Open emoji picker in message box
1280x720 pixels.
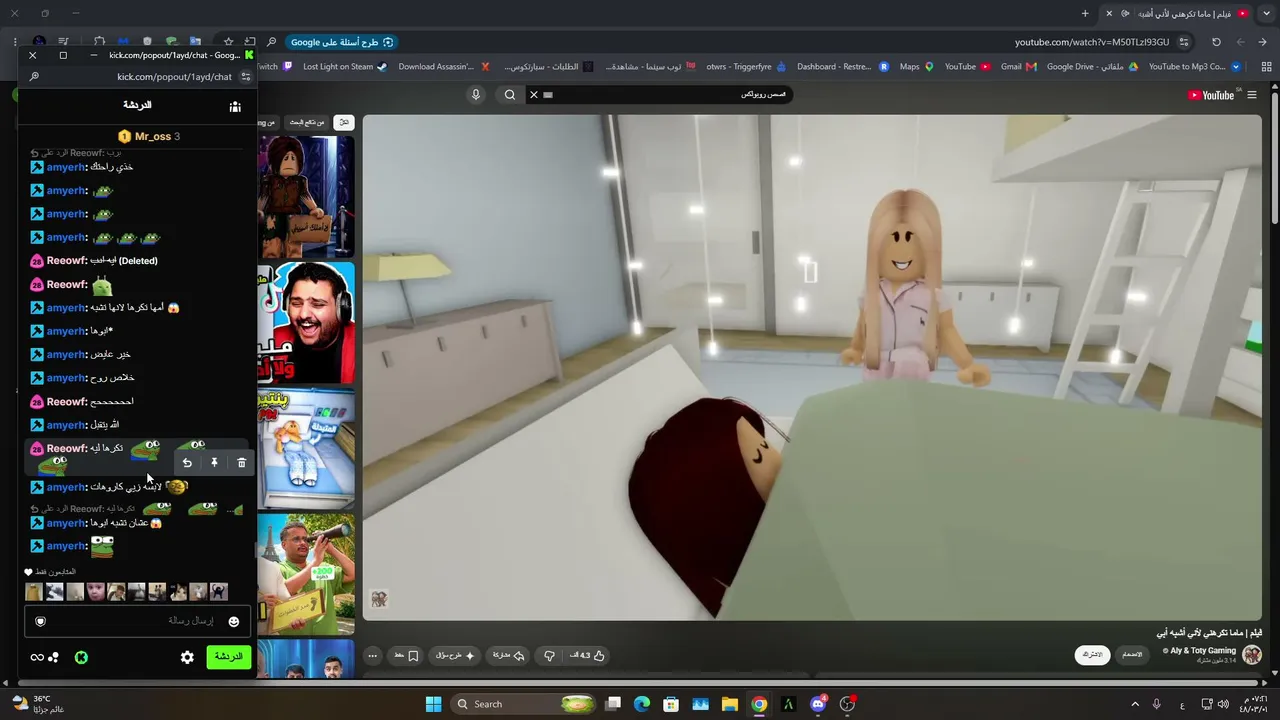click(x=234, y=621)
